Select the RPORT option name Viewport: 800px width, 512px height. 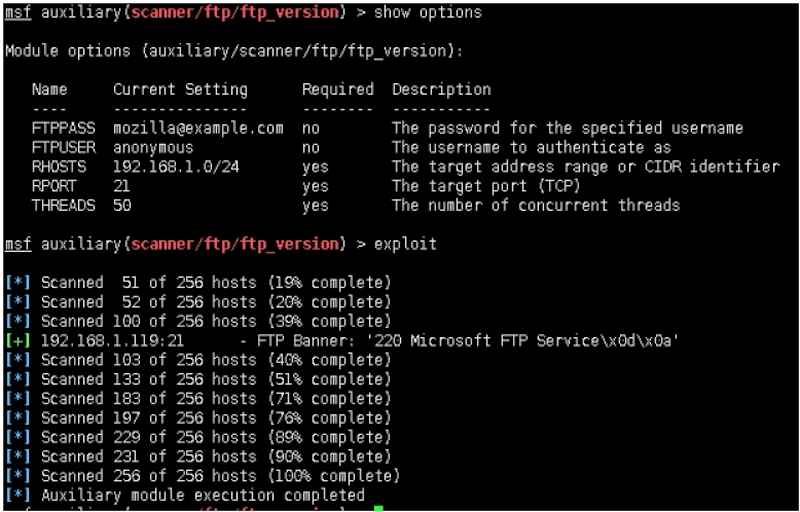click(x=54, y=186)
